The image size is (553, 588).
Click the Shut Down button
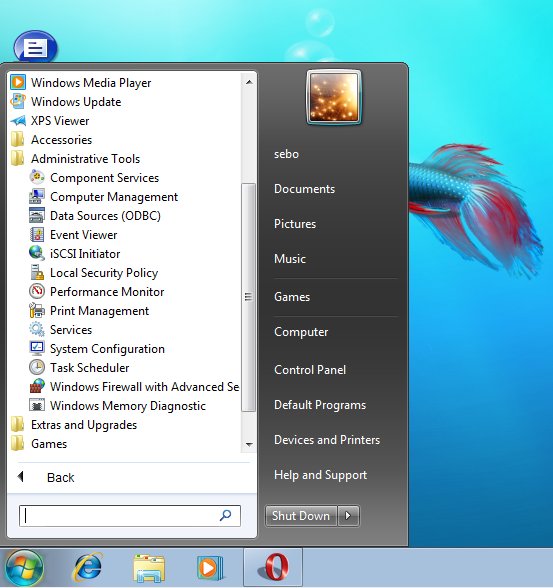(x=301, y=516)
